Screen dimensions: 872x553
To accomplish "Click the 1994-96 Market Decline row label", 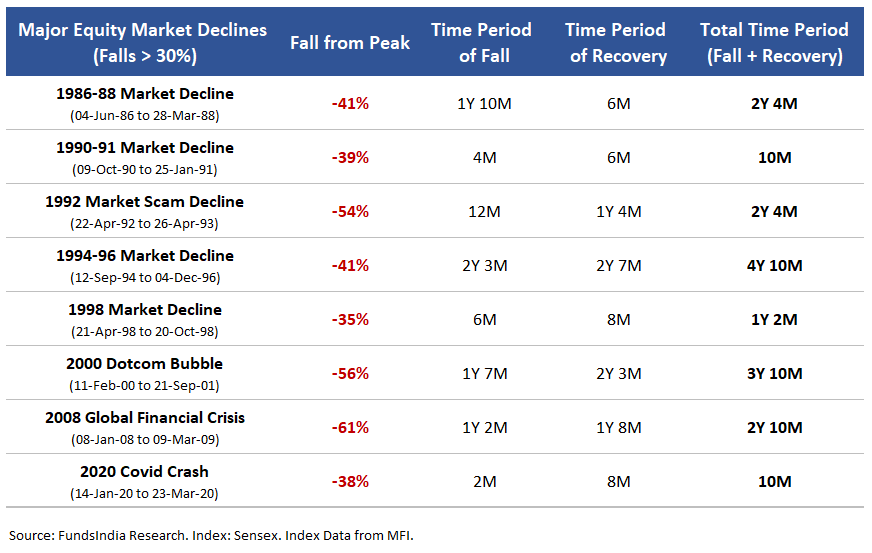I will tap(145, 256).
